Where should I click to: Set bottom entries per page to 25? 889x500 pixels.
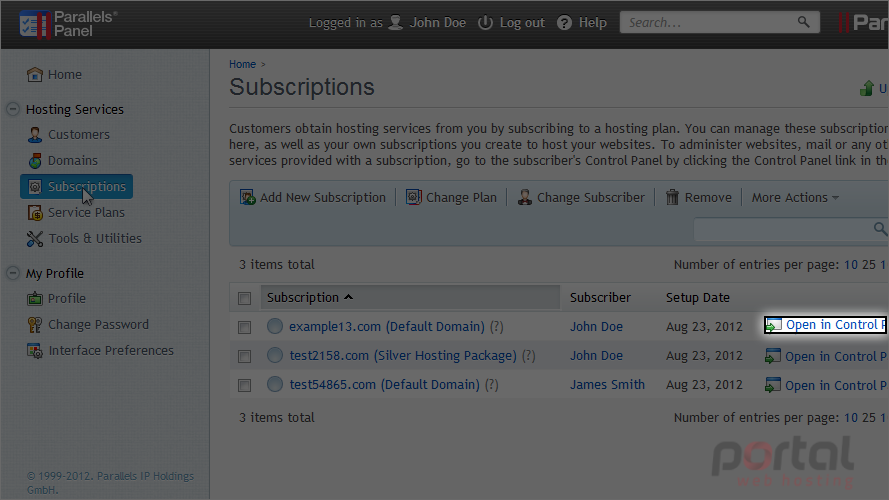(x=869, y=417)
